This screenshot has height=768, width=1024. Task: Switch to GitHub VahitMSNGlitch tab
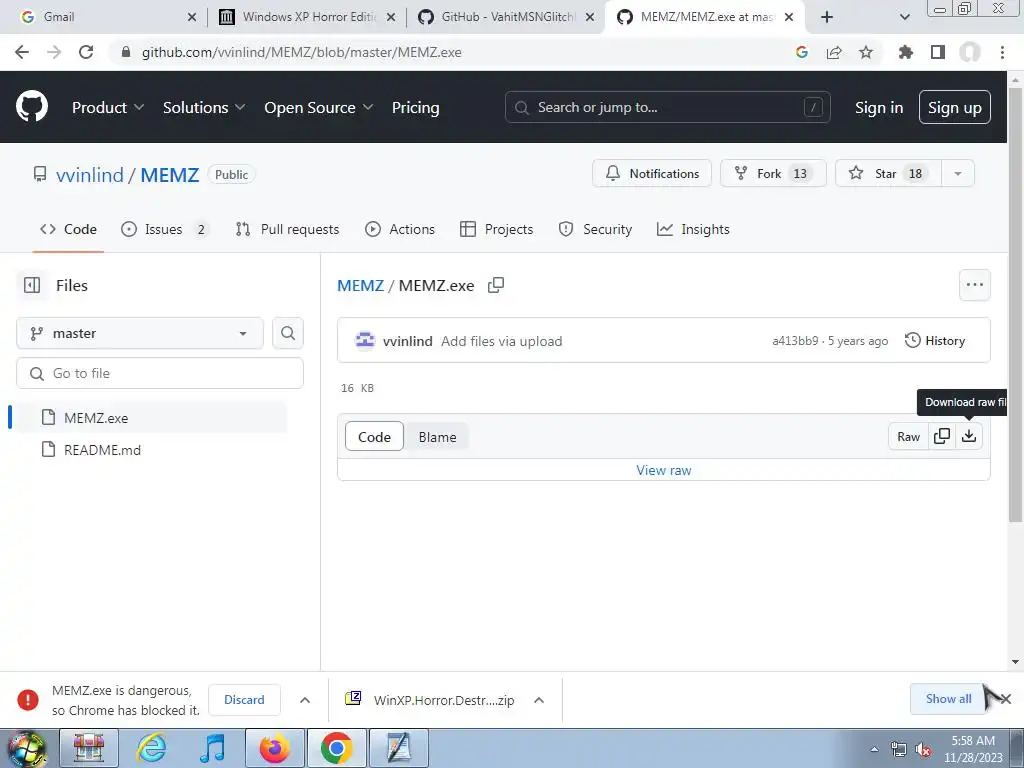pyautogui.click(x=506, y=17)
